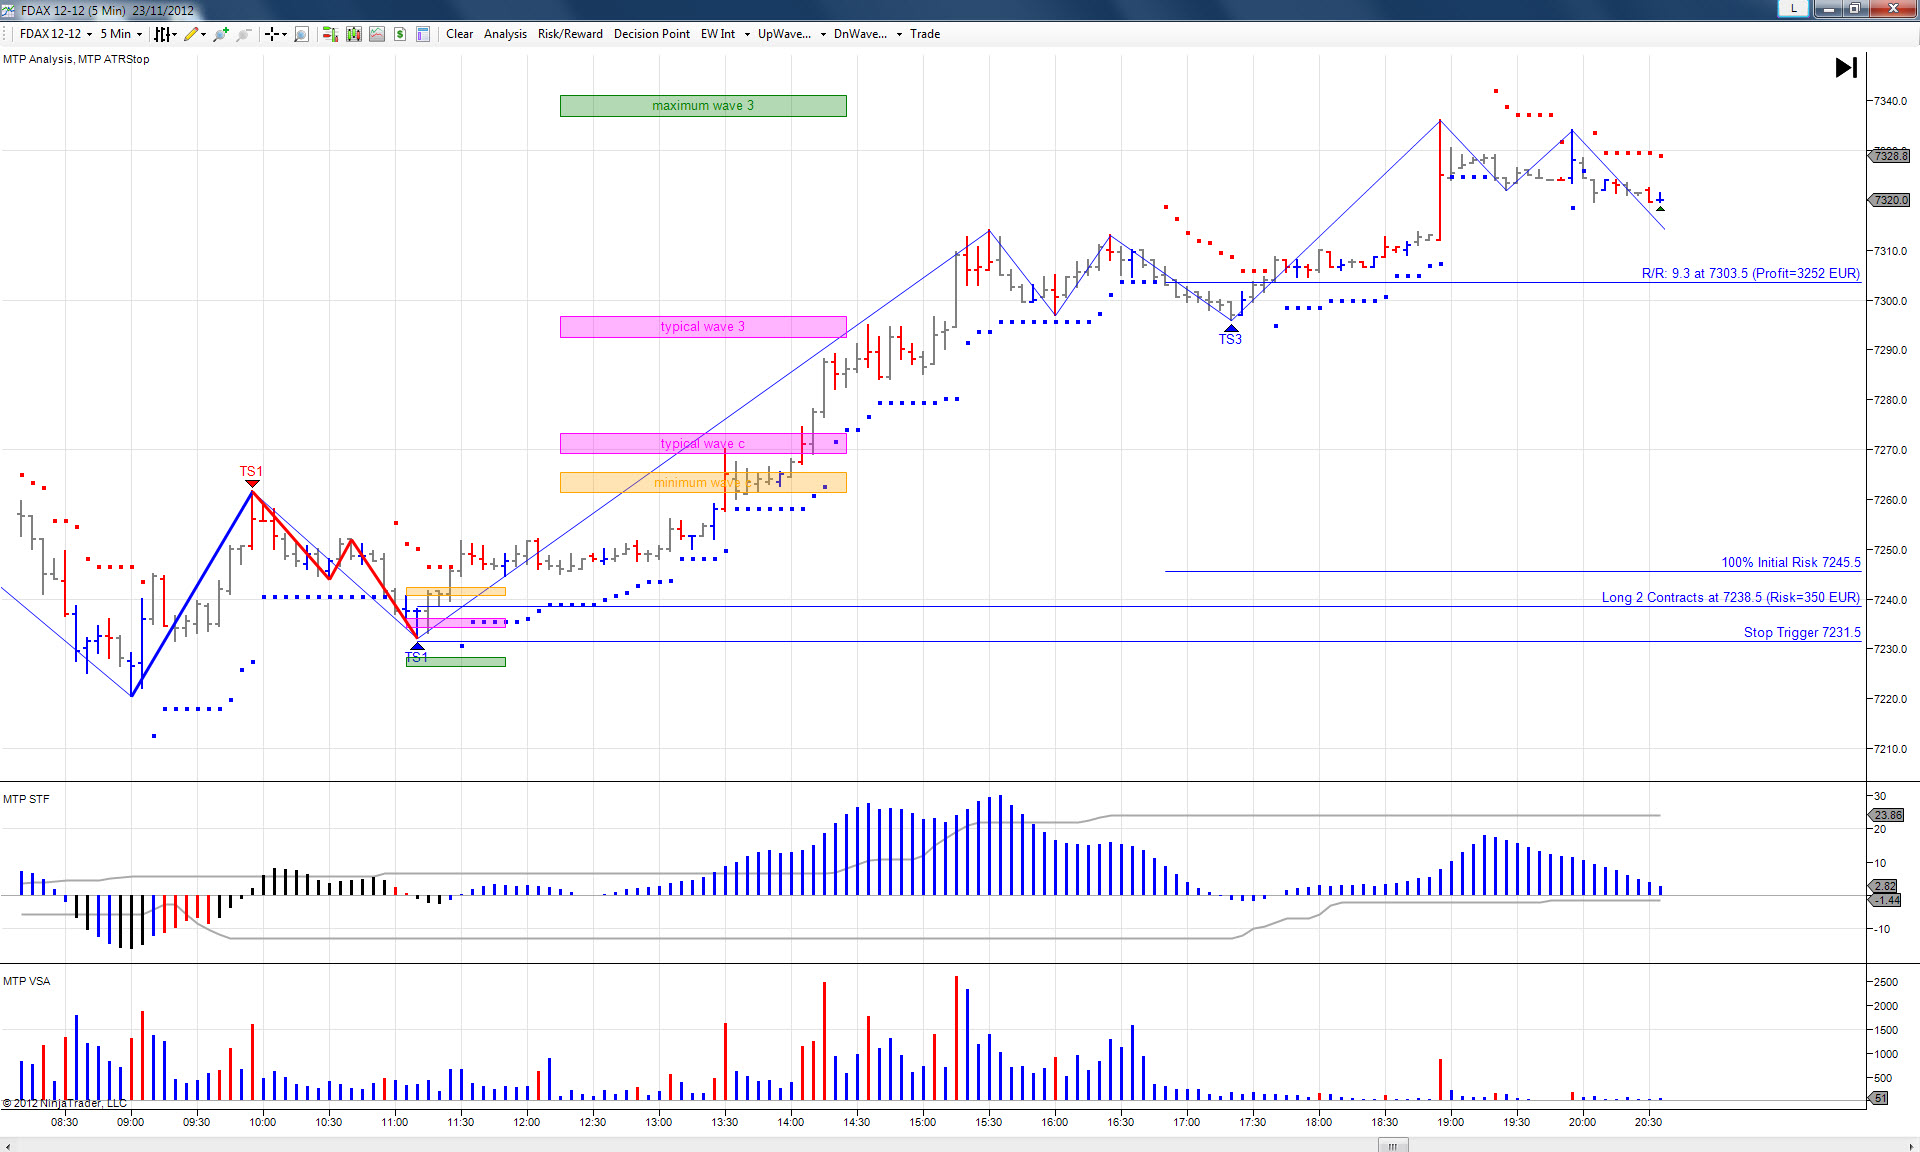This screenshot has width=1920, height=1152.
Task: Select the R/R 9.3 profit line label
Action: [1750, 273]
